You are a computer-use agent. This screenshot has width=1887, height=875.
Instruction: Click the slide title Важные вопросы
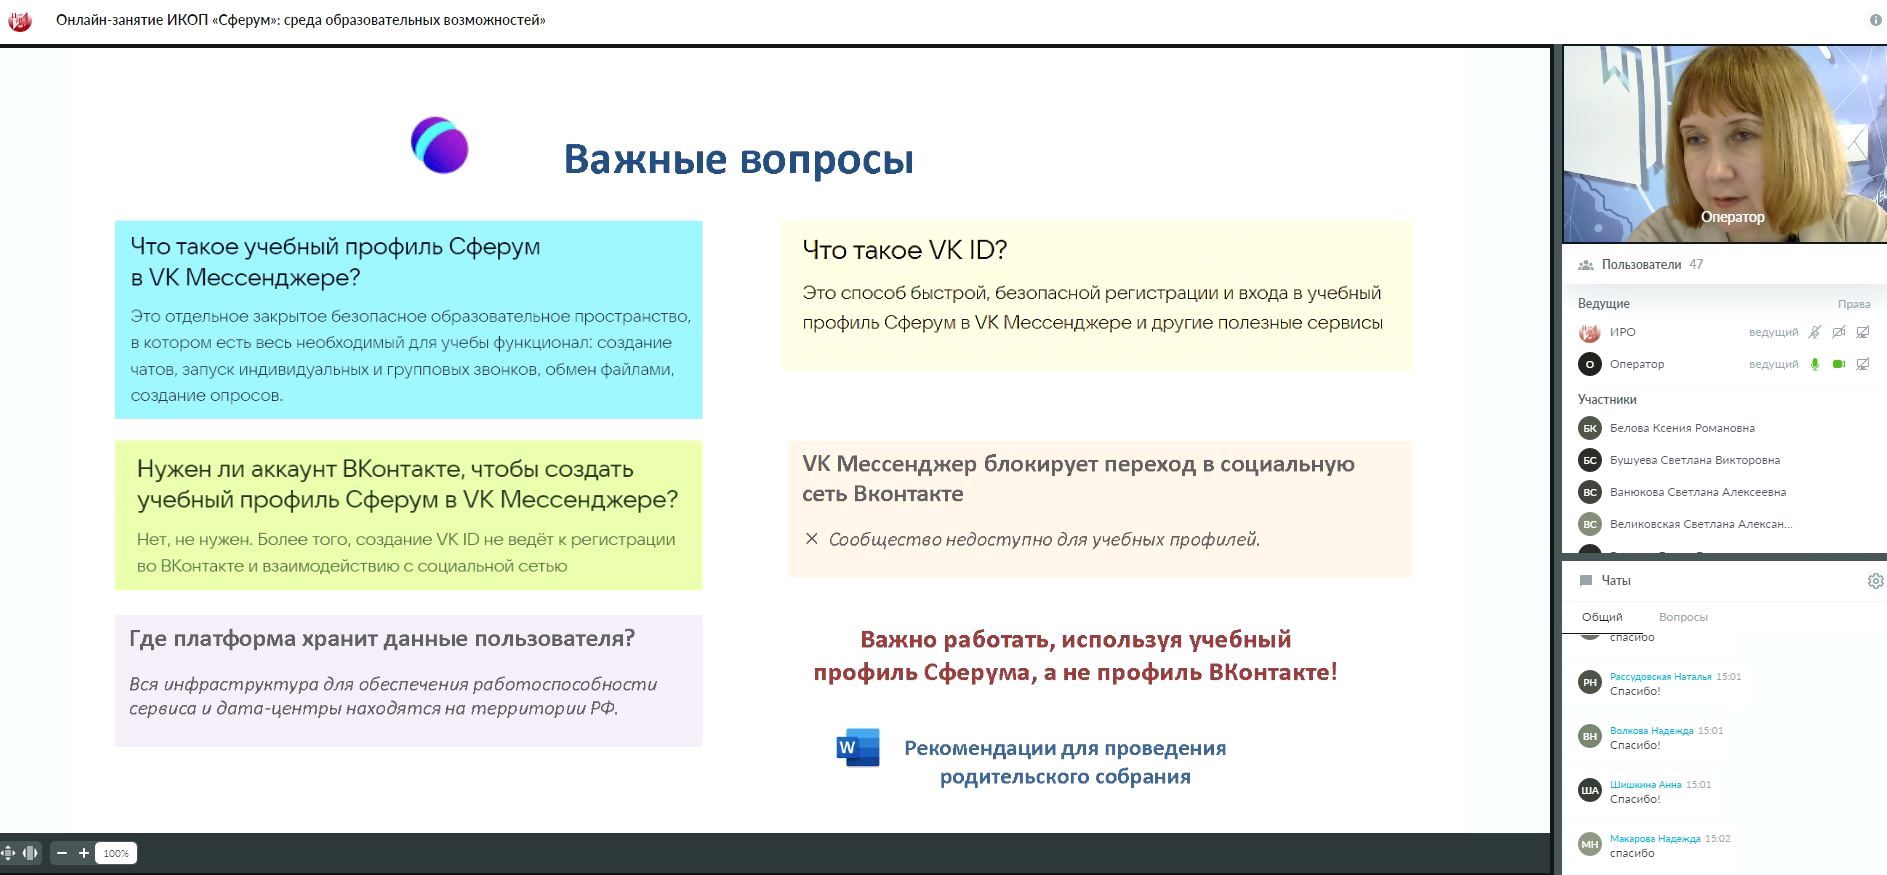(739, 160)
